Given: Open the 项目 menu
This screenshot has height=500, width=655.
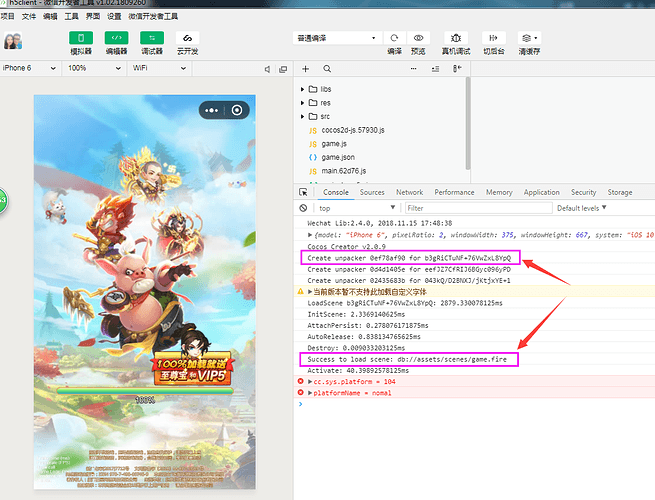Looking at the screenshot, I should (x=7, y=16).
